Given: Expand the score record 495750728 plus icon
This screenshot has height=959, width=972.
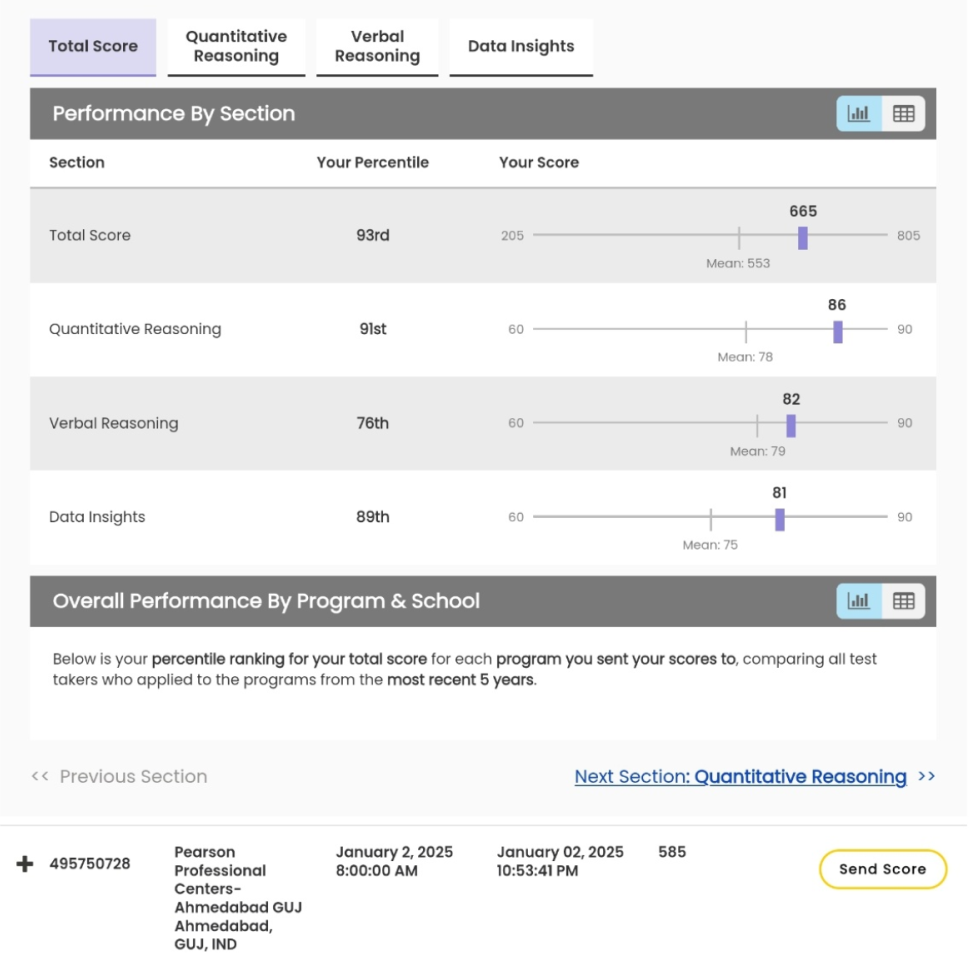Looking at the screenshot, I should point(25,864).
